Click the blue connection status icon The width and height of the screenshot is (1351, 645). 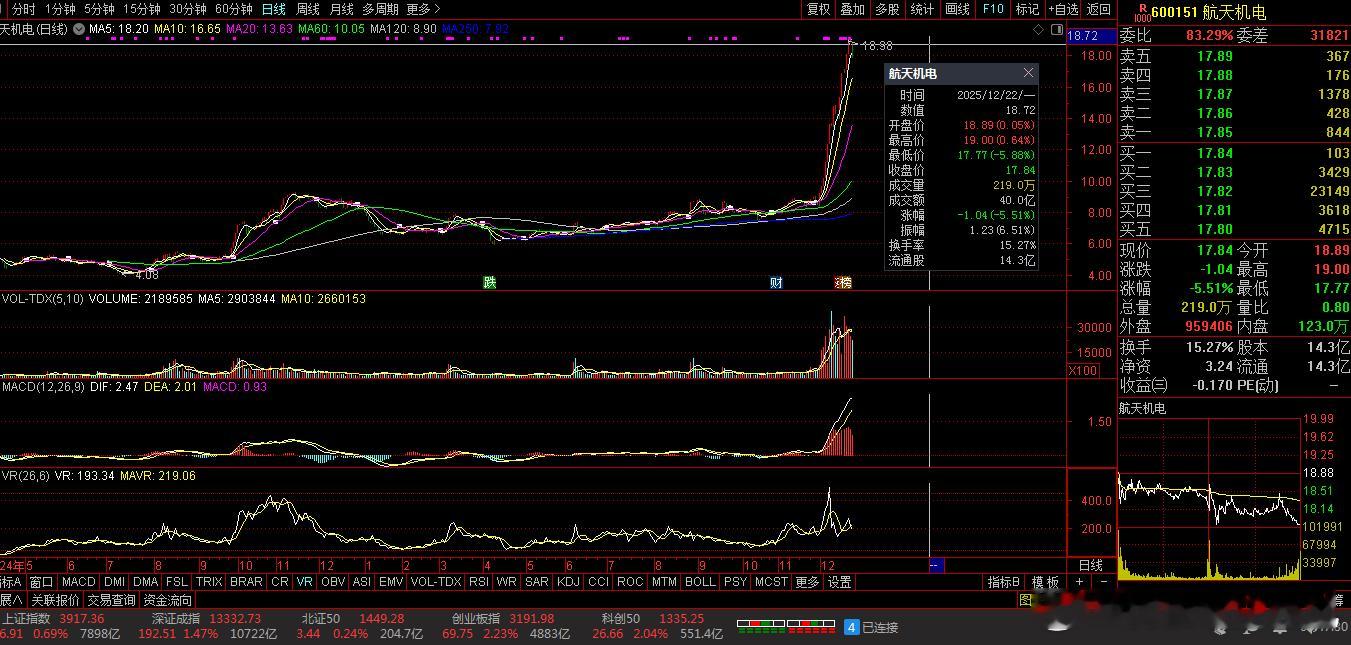(851, 627)
